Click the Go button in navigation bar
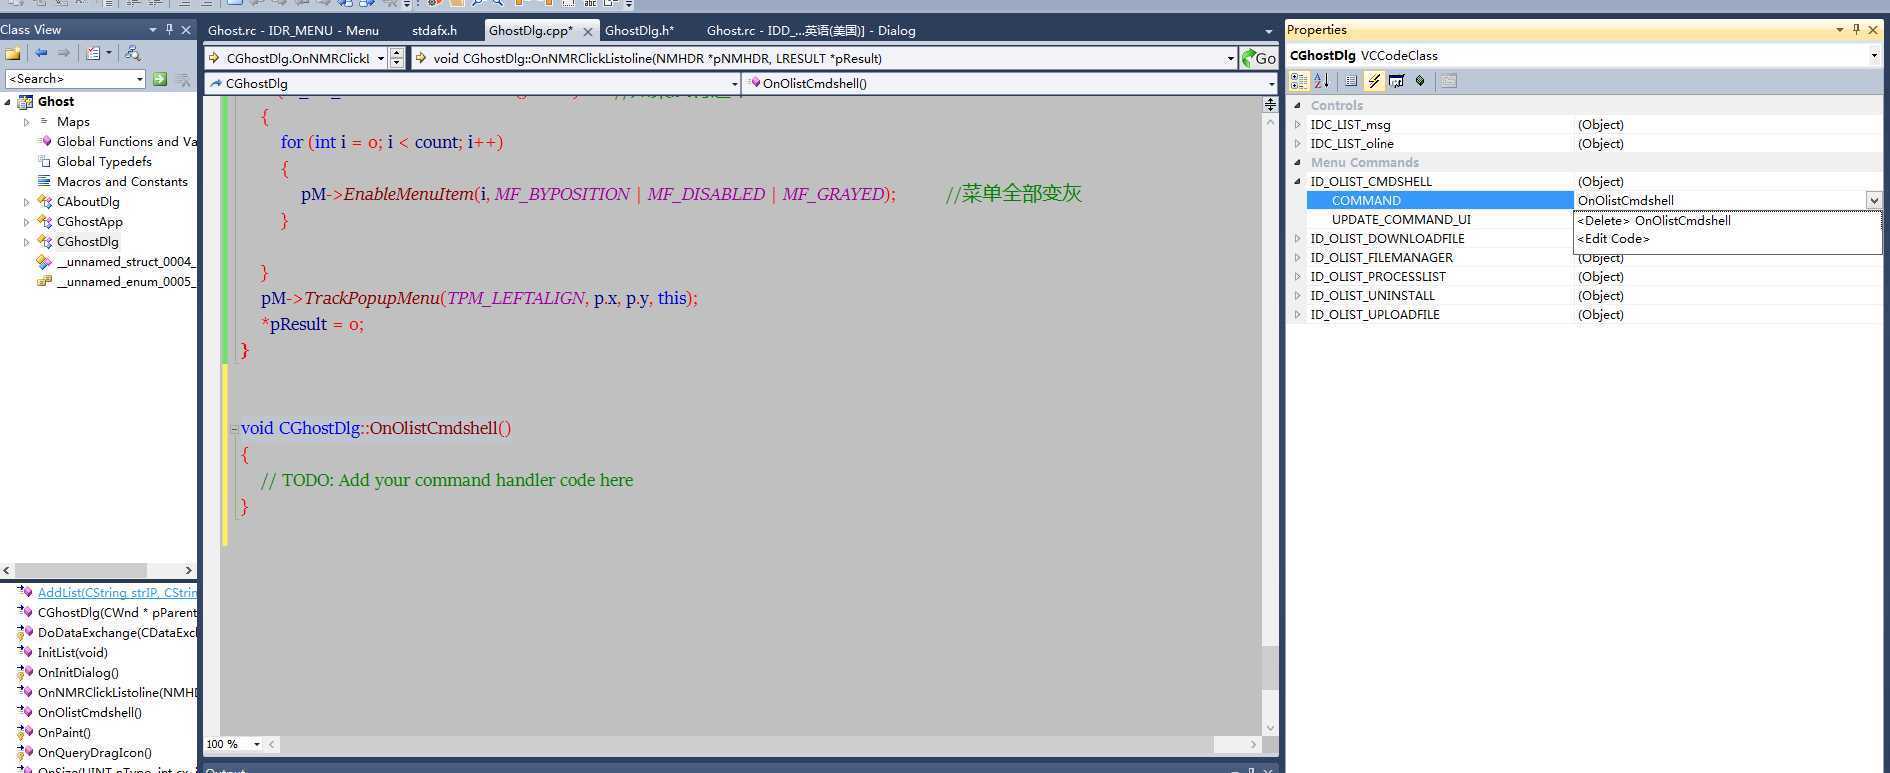Screen dimensions: 1890x773 pos(1258,58)
